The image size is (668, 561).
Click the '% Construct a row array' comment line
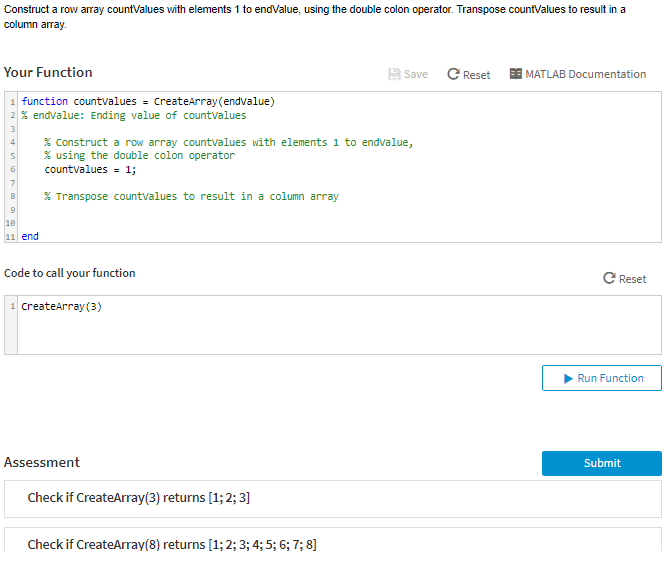[229, 142]
